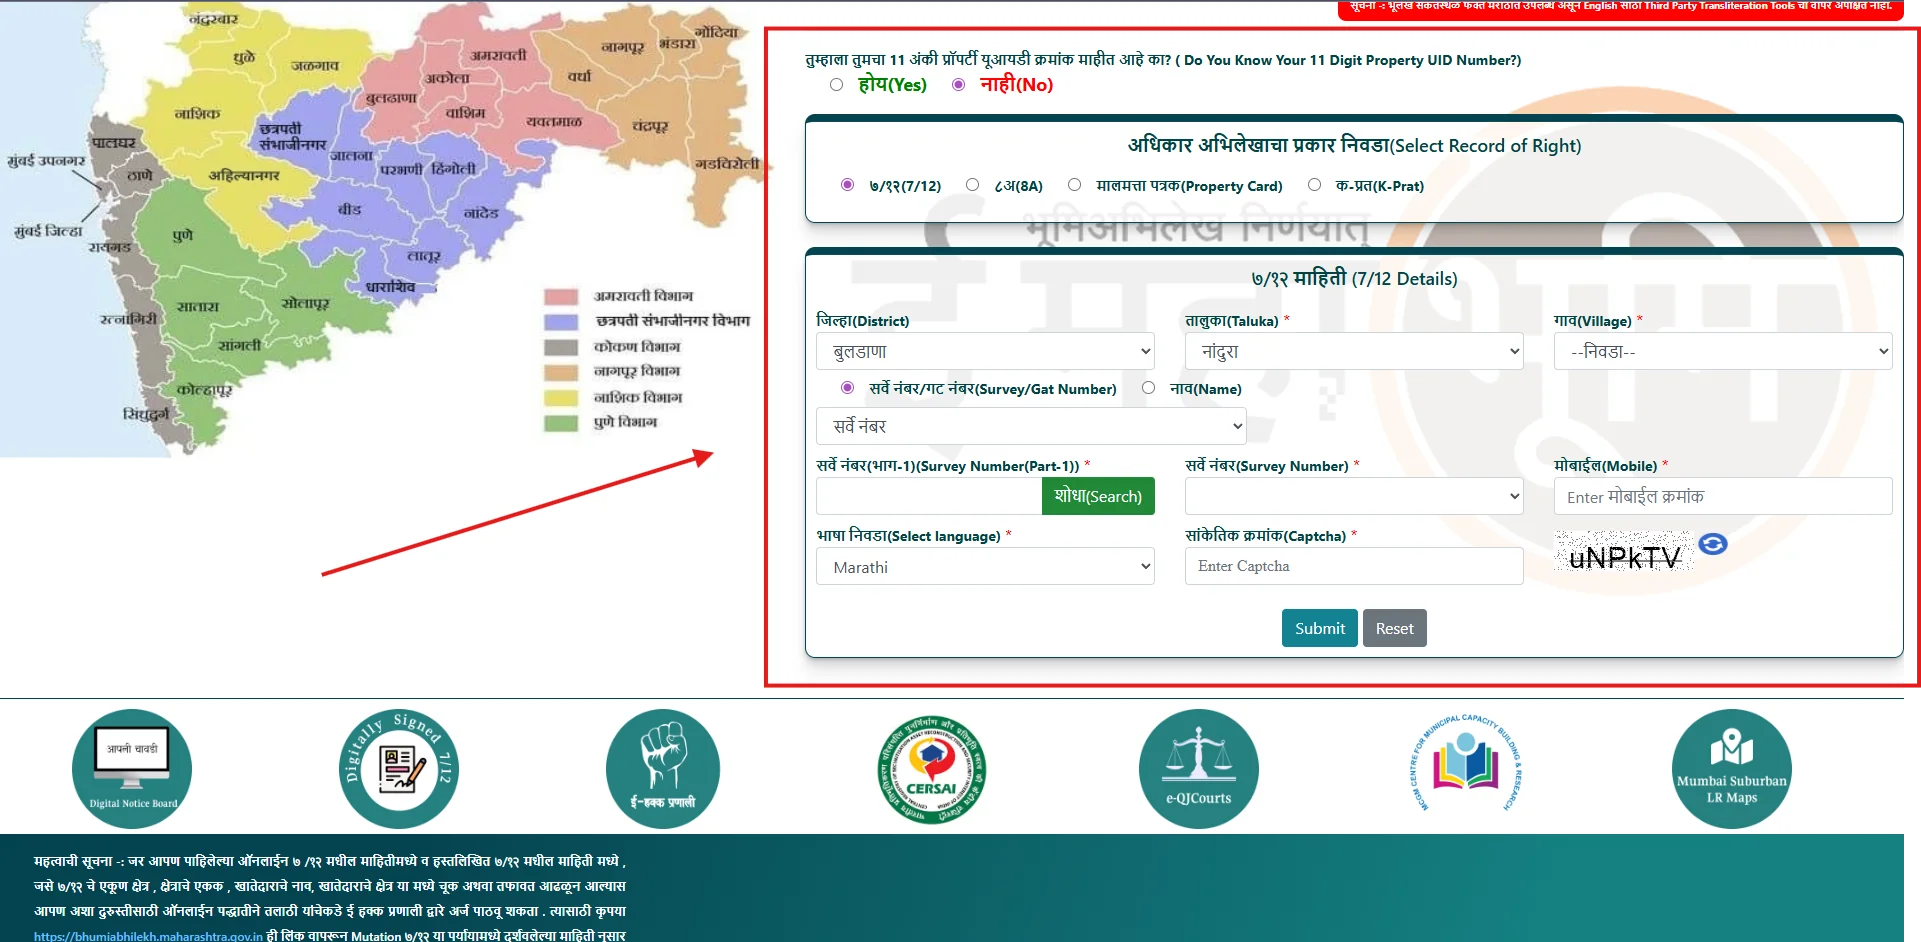1921x942 pixels.
Task: Open the भाषा निवडा language dropdown
Action: click(985, 566)
